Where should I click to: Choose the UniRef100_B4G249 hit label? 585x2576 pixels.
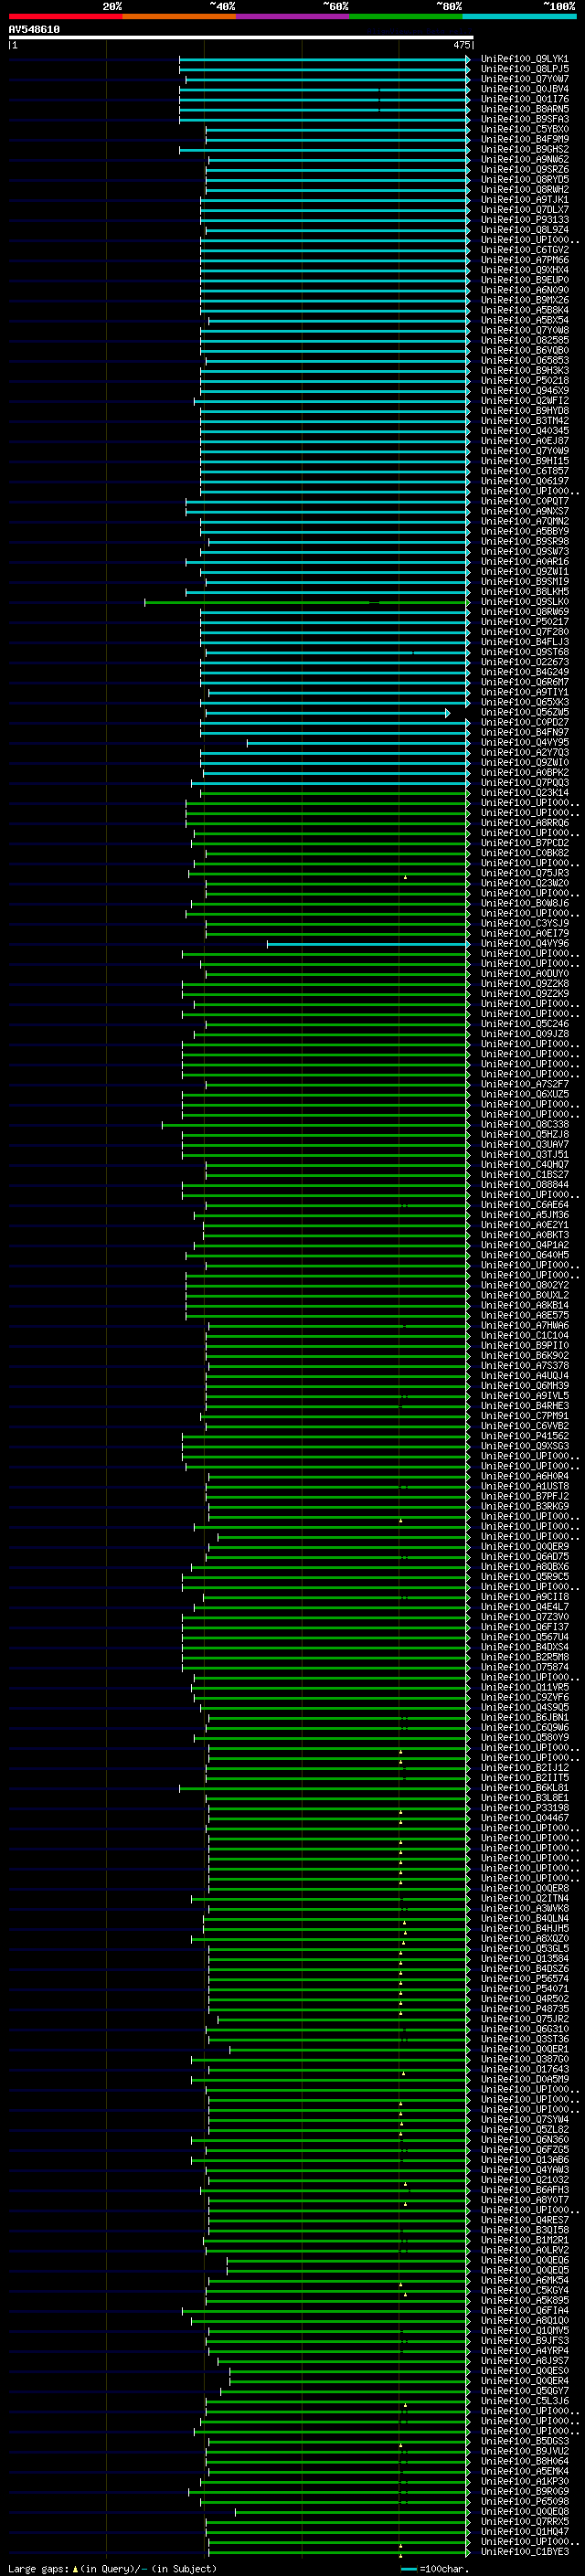tap(525, 673)
